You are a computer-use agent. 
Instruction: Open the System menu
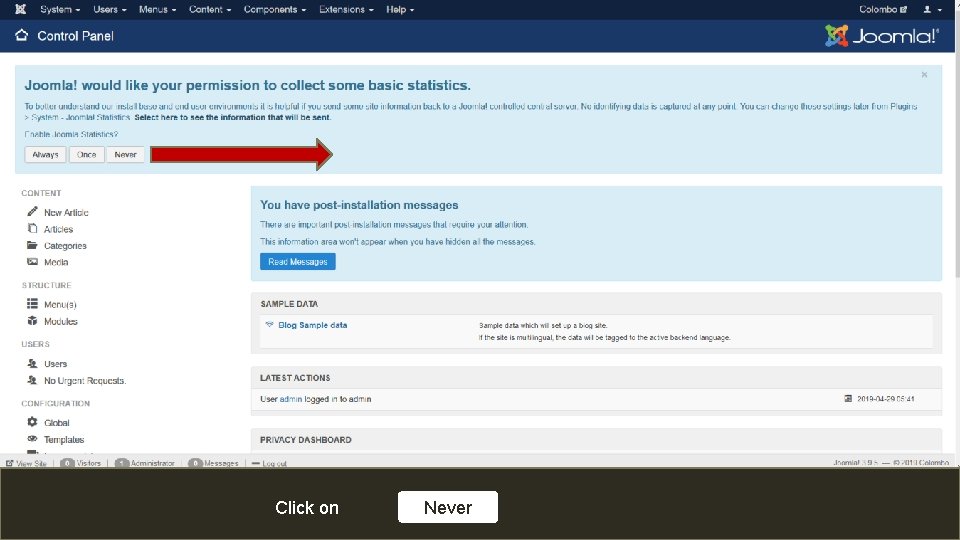60,9
